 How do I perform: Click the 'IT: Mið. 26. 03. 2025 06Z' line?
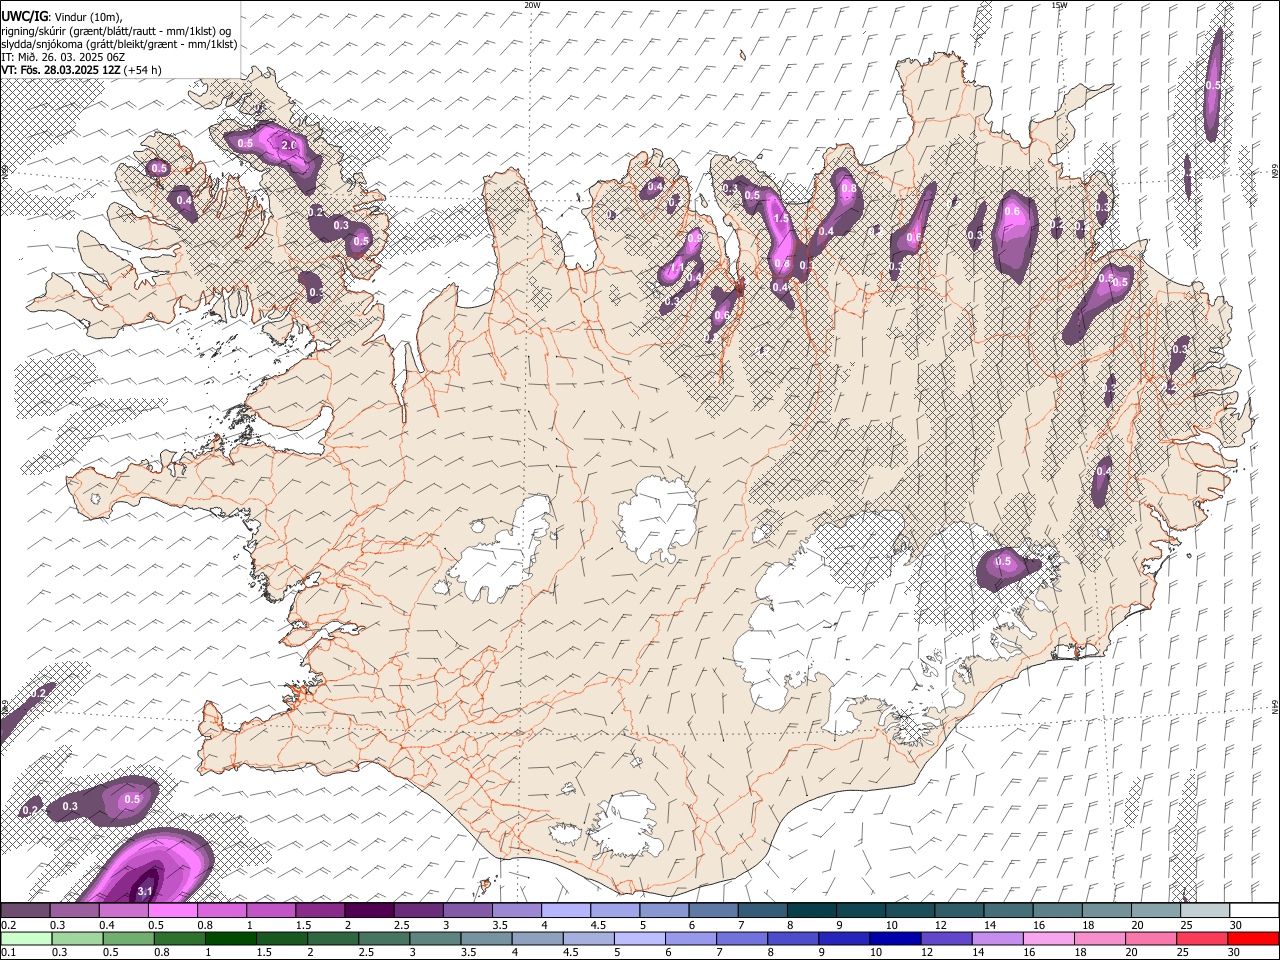point(63,57)
